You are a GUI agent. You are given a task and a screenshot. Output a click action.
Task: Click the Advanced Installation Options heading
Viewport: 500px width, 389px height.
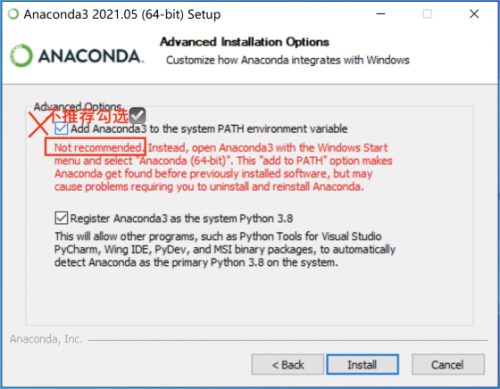coord(244,42)
